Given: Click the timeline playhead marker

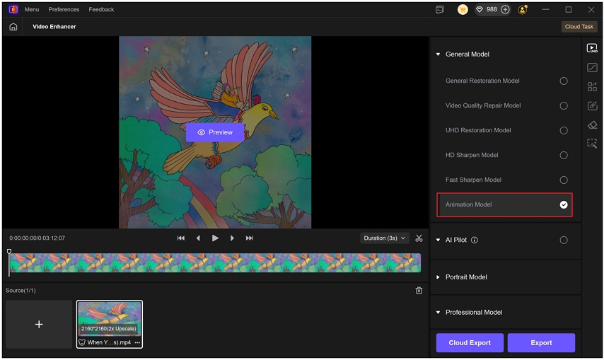Looking at the screenshot, I should (x=9, y=252).
